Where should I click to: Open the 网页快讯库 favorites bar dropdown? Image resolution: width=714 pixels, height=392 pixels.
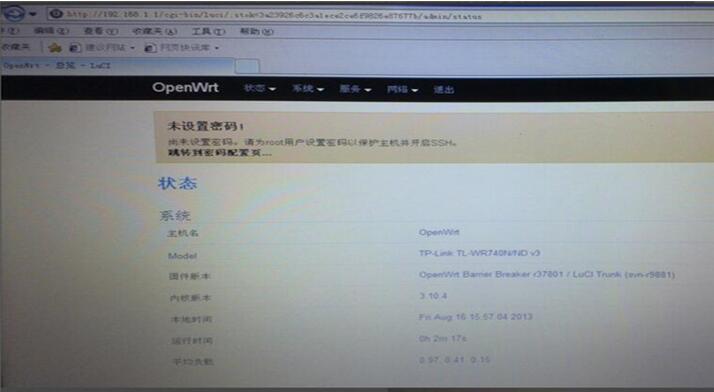pyautogui.click(x=181, y=47)
